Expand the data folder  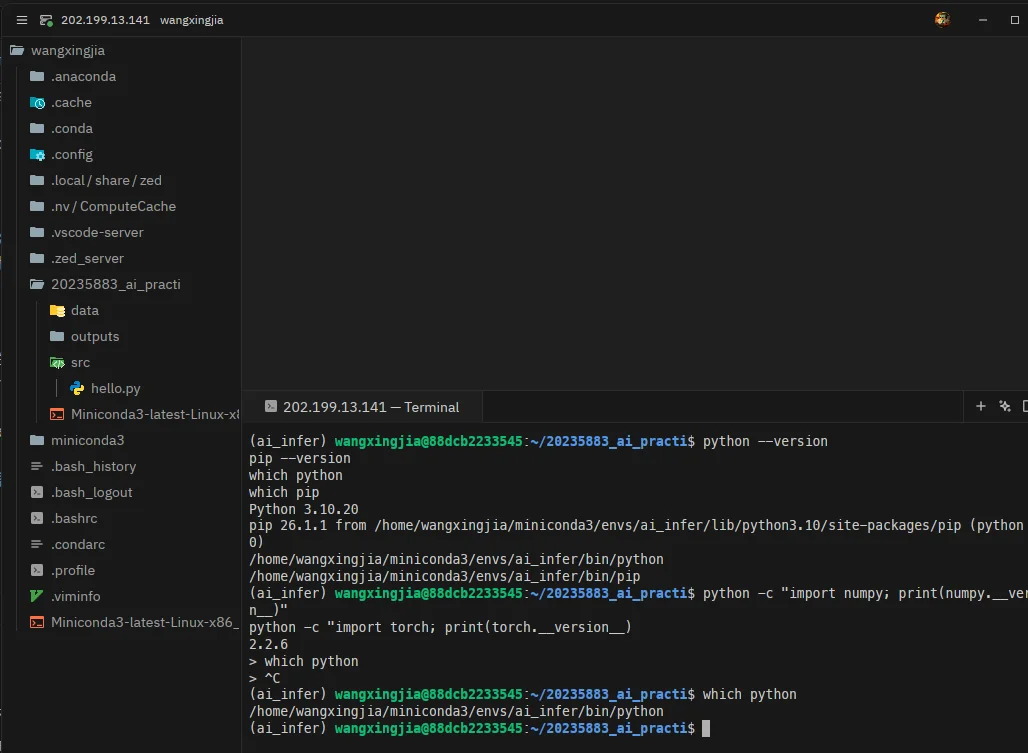[x=85, y=311]
